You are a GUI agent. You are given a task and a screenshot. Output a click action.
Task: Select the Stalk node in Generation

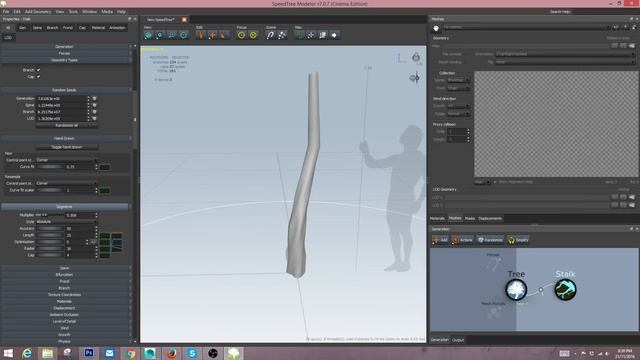(x=565, y=289)
